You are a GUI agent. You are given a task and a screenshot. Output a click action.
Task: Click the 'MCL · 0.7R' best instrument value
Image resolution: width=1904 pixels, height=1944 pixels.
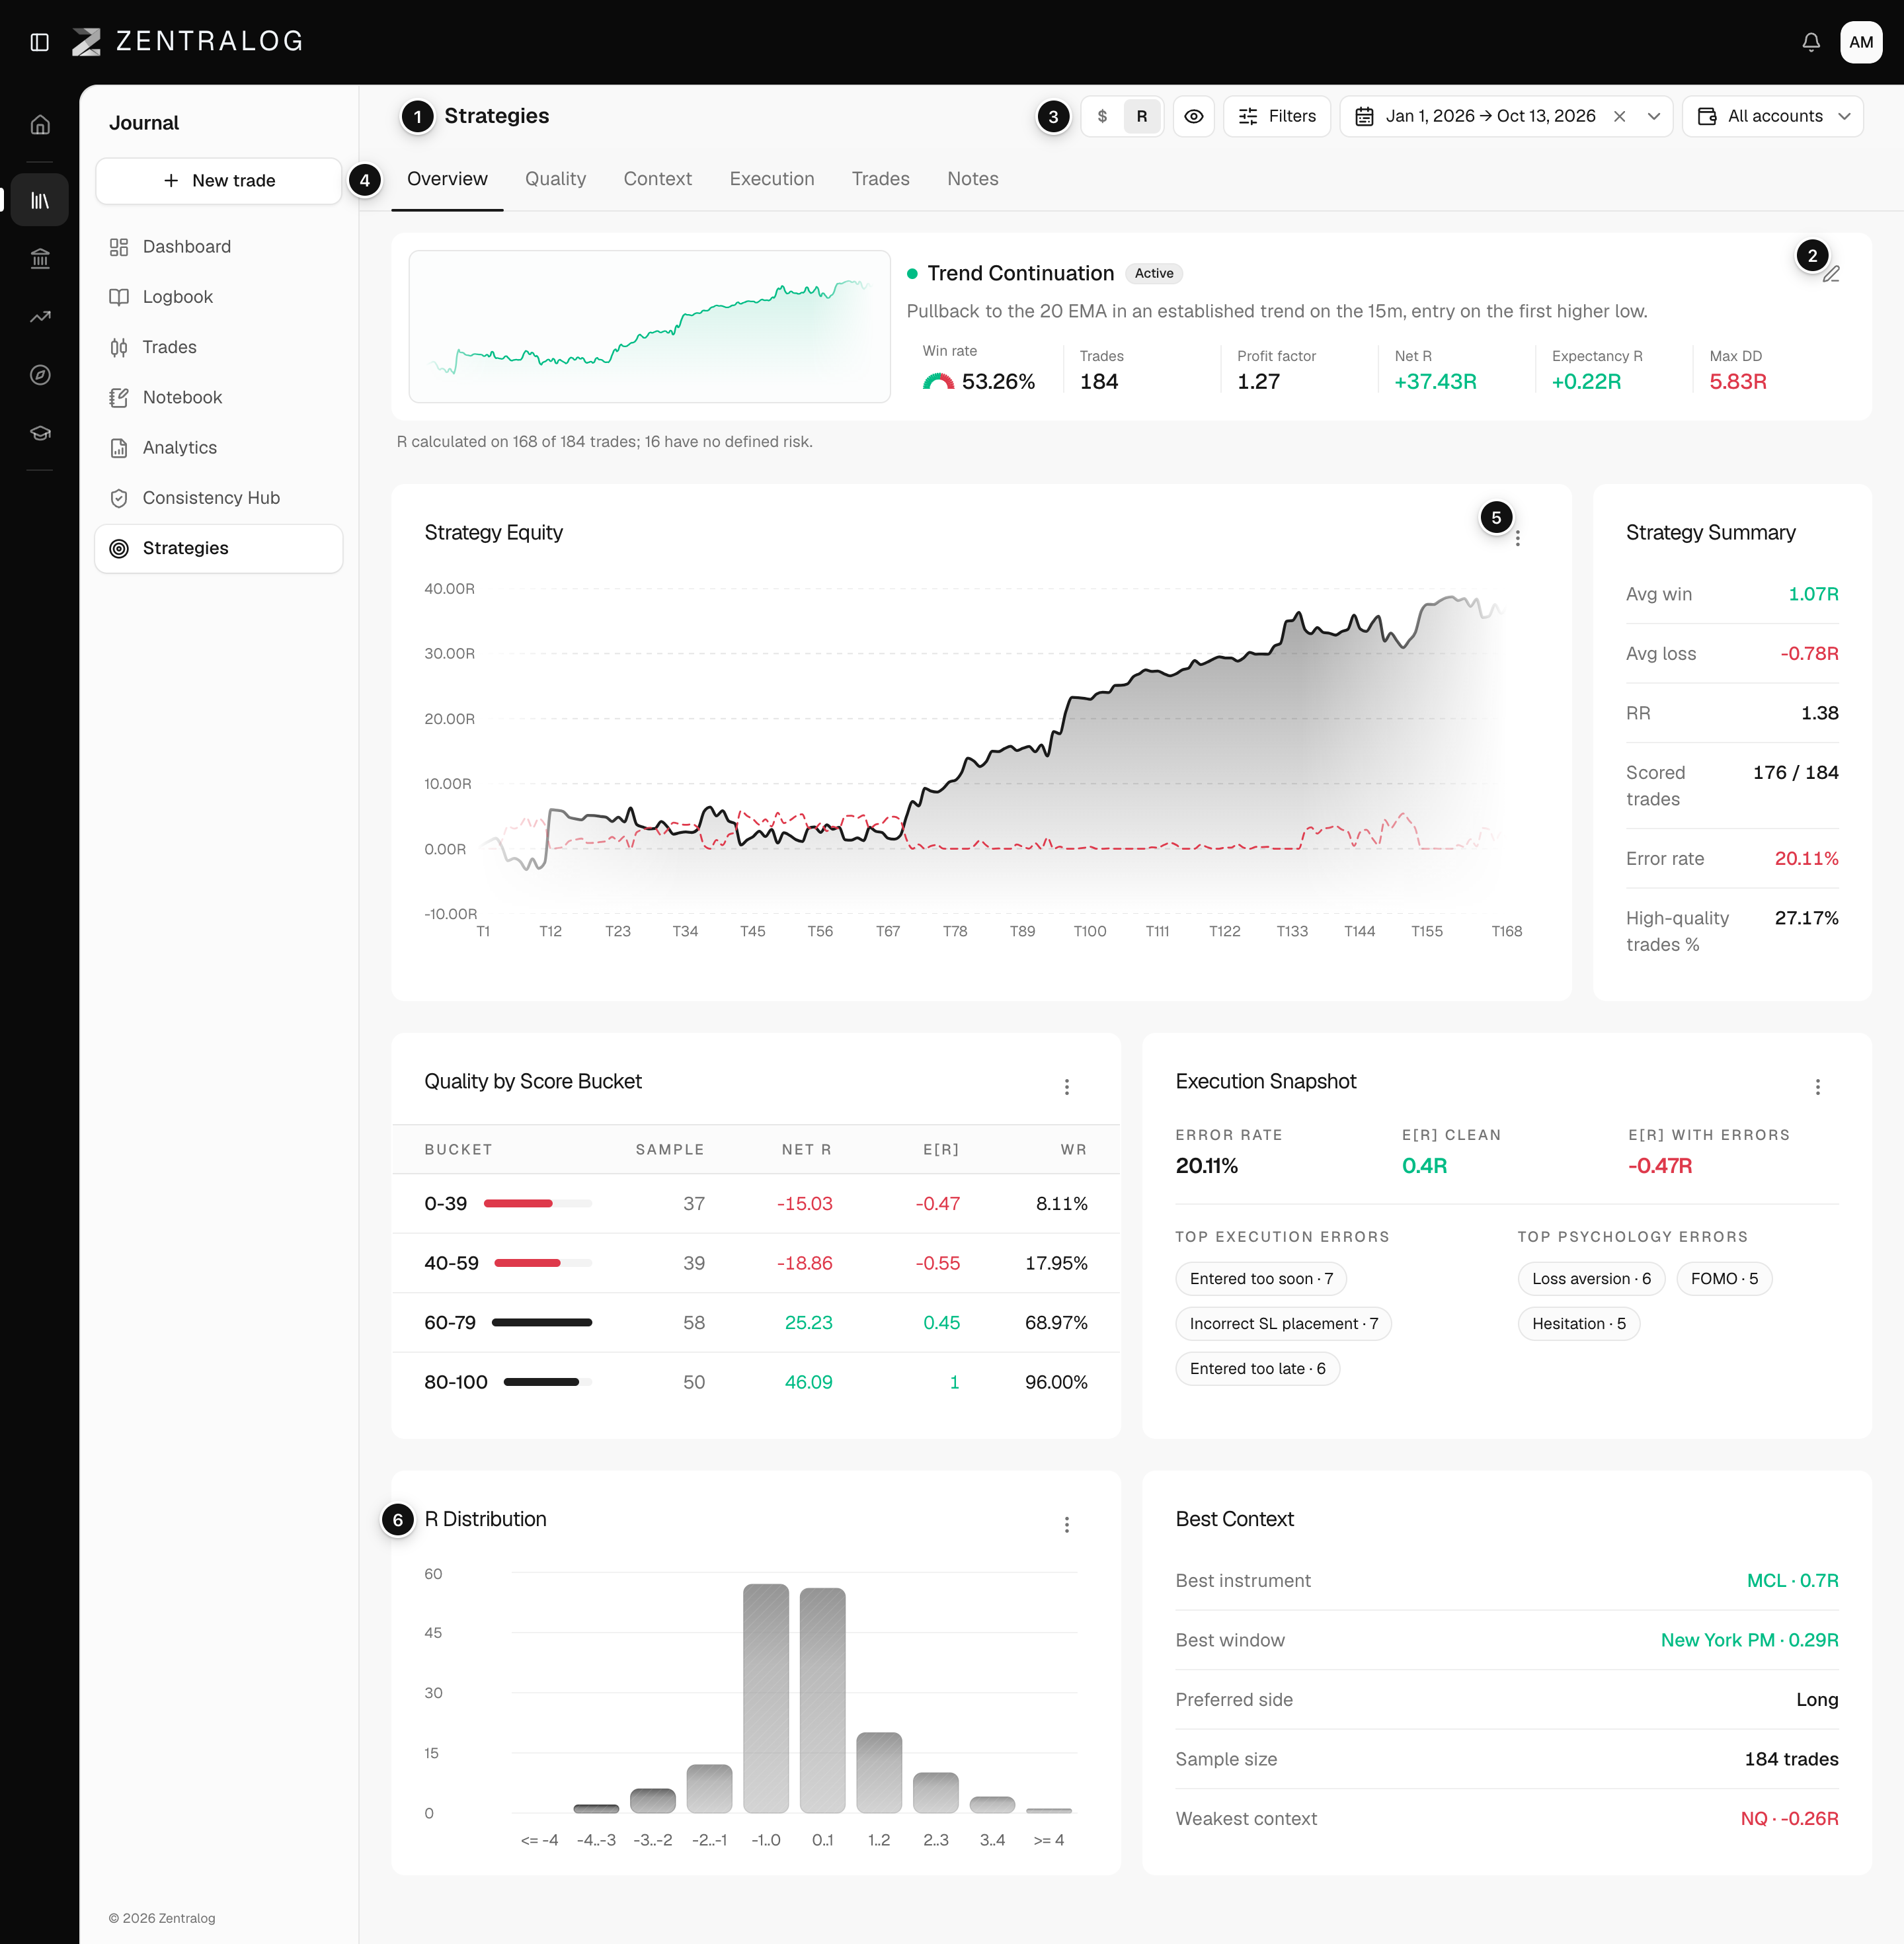[1792, 1581]
